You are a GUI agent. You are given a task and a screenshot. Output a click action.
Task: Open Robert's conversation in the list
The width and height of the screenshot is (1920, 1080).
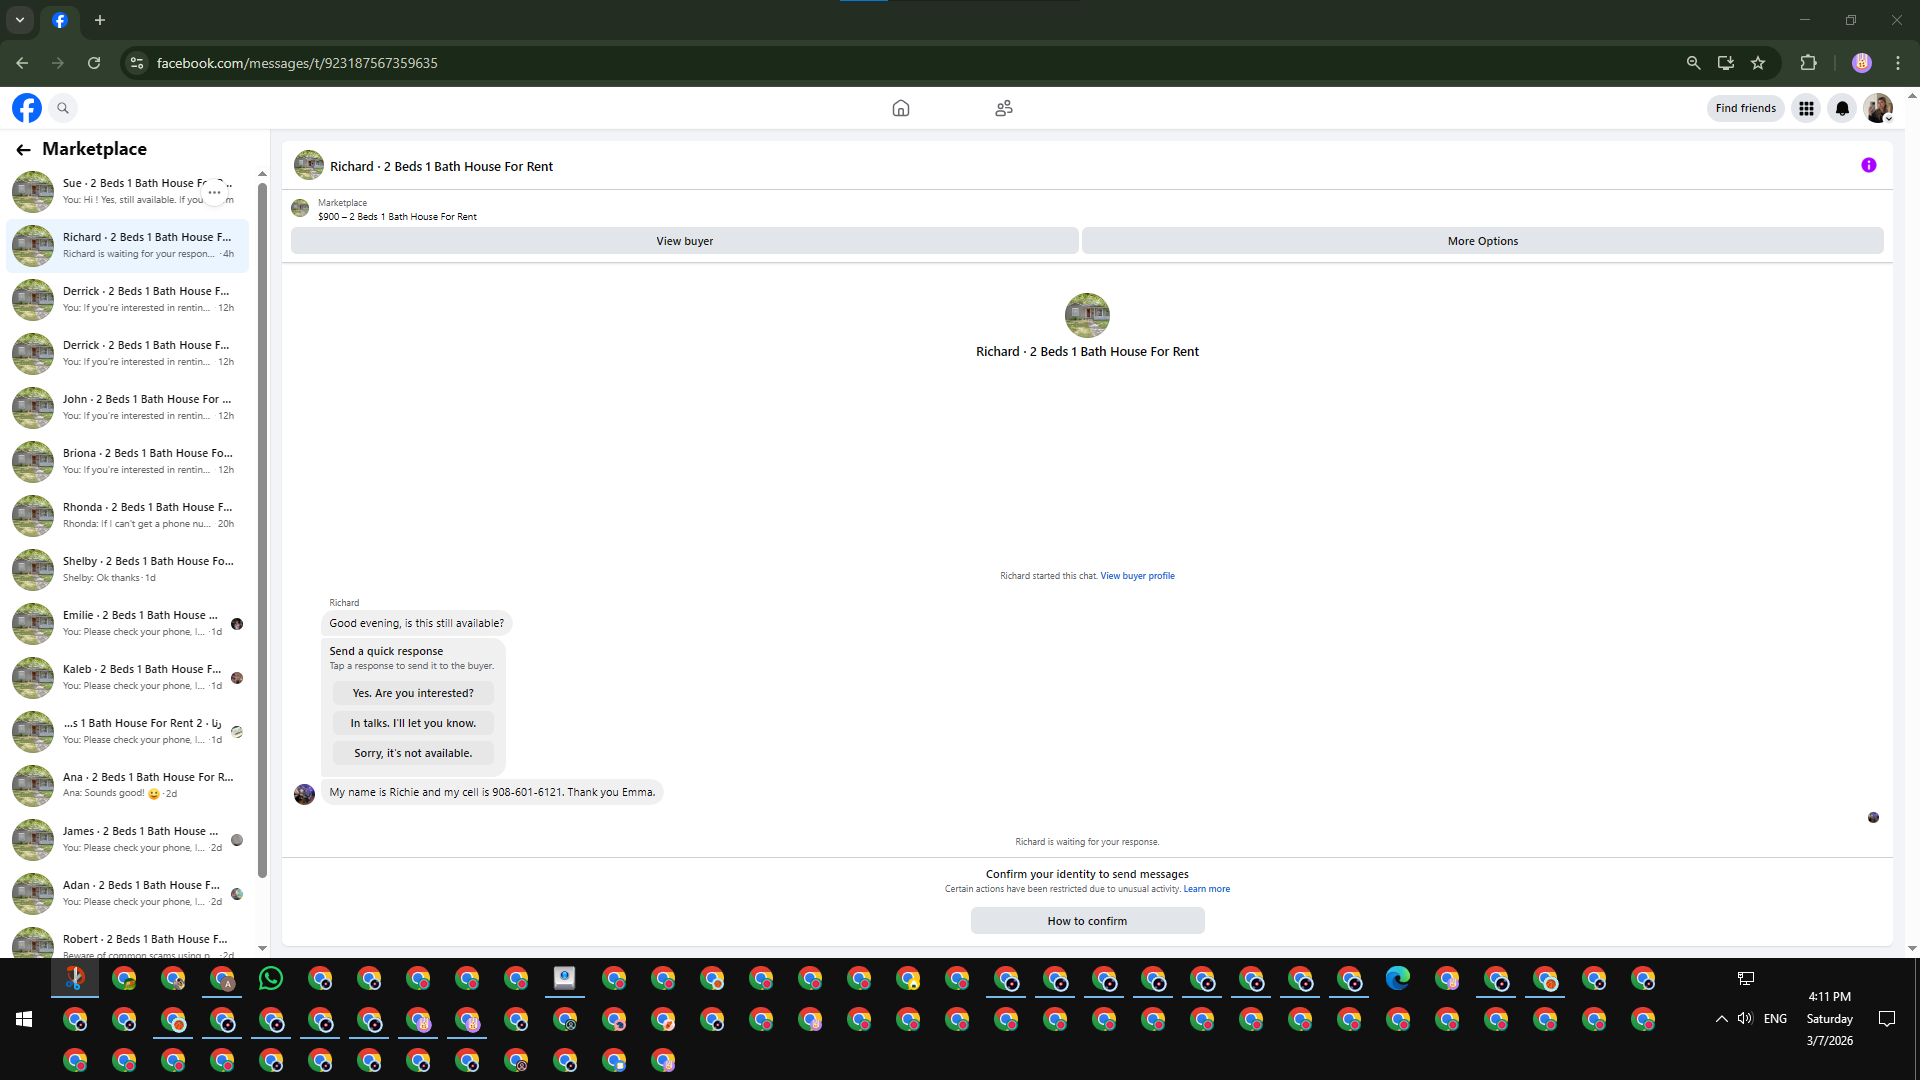[x=128, y=942]
